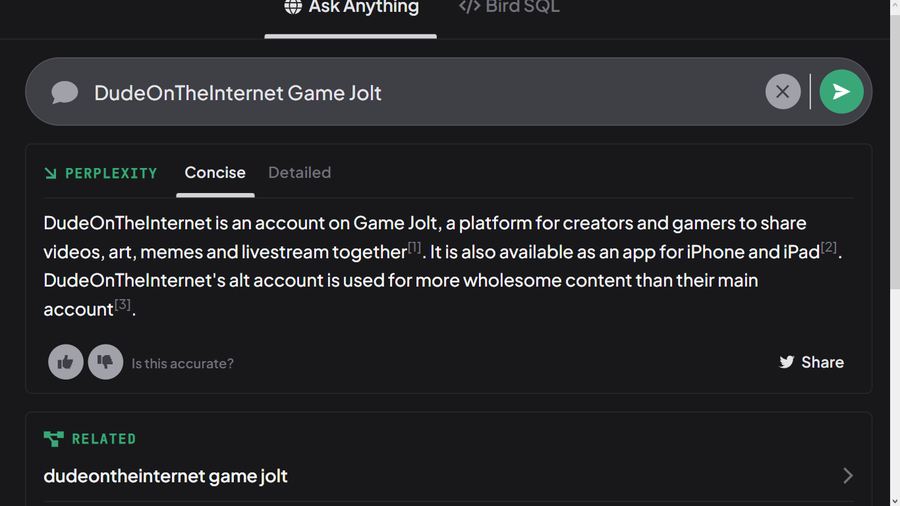Click the thumbs up icon

[x=66, y=362]
